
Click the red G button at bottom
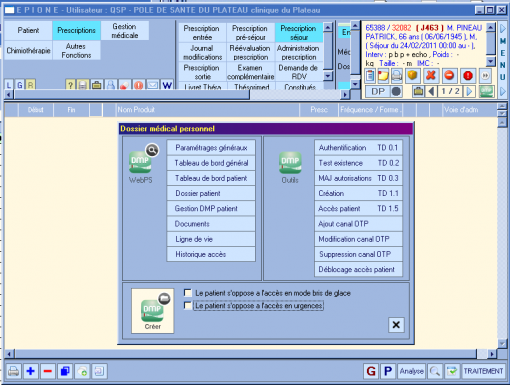371,371
